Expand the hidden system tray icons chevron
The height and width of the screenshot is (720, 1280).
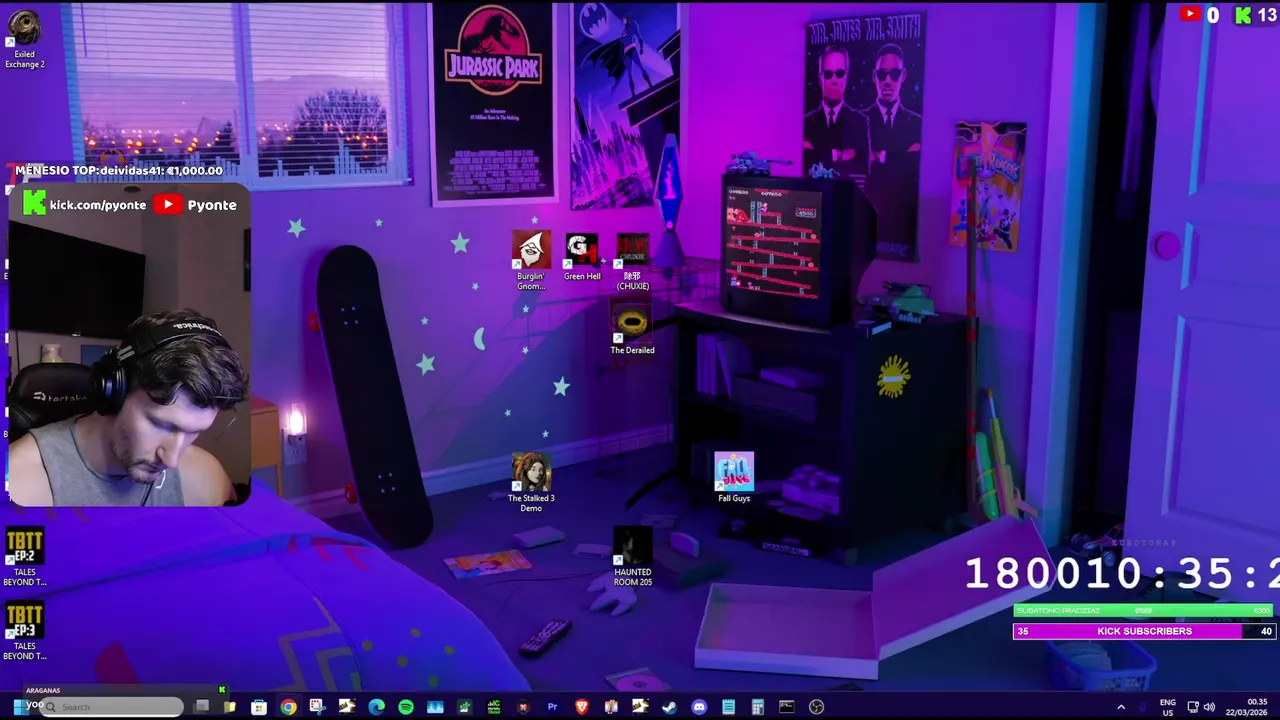[x=1121, y=707]
